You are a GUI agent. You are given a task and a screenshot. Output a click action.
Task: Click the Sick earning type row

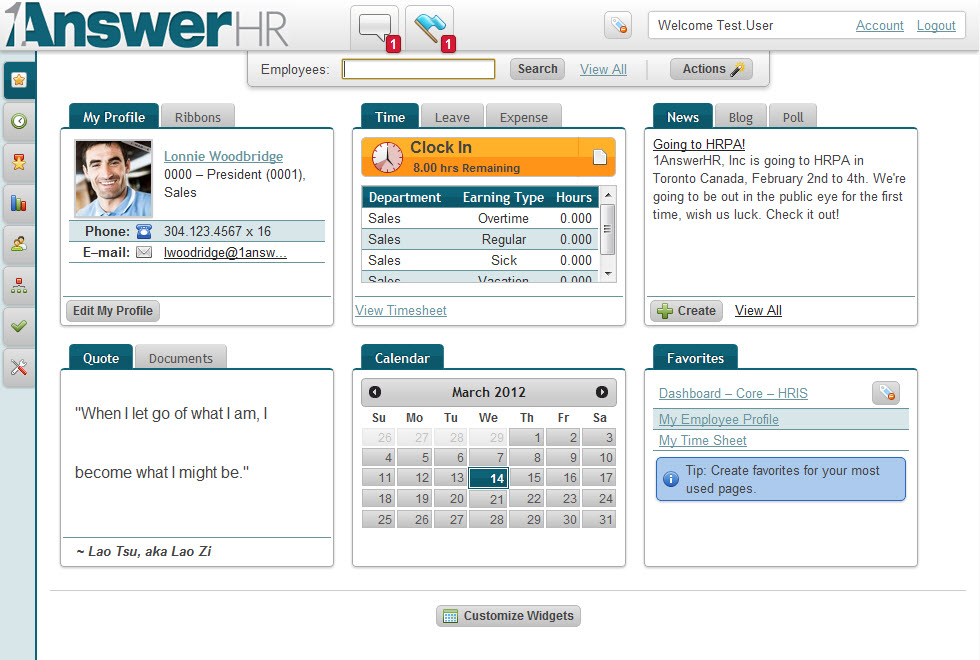[480, 260]
